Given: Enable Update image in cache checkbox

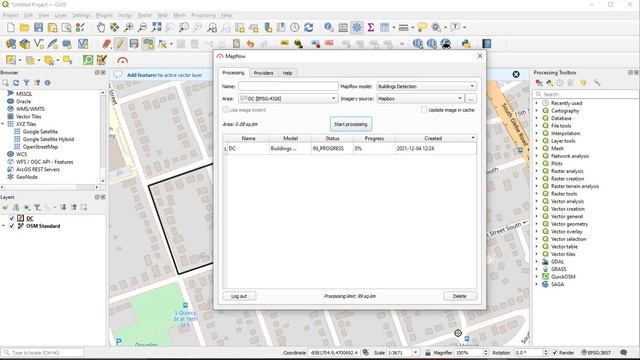Looking at the screenshot, I should point(424,110).
